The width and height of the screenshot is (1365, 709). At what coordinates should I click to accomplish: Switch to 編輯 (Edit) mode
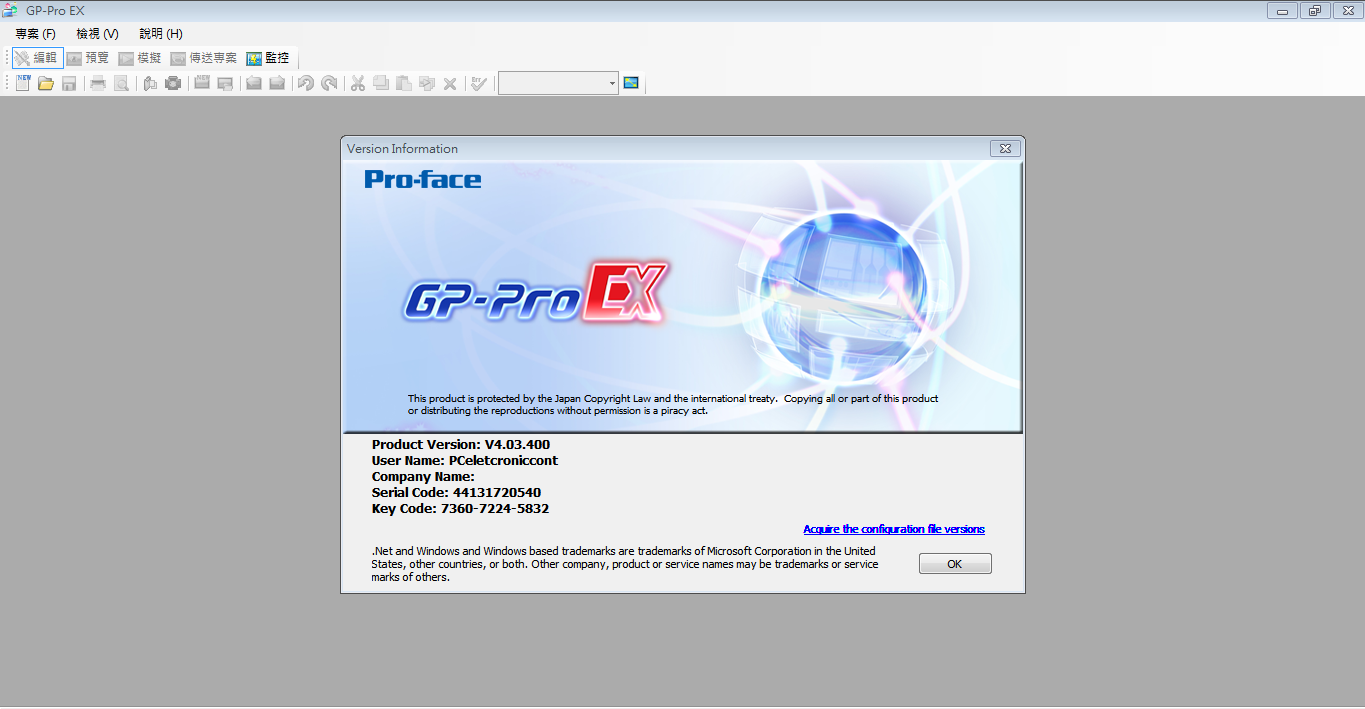tap(37, 58)
